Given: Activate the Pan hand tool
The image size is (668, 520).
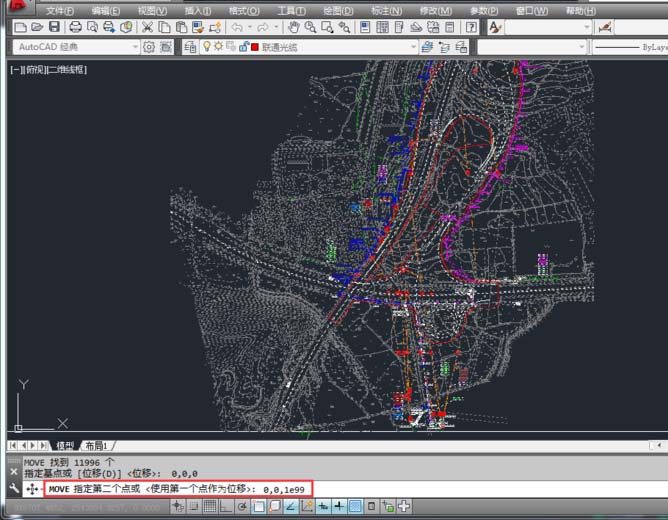Looking at the screenshot, I should [x=294, y=27].
